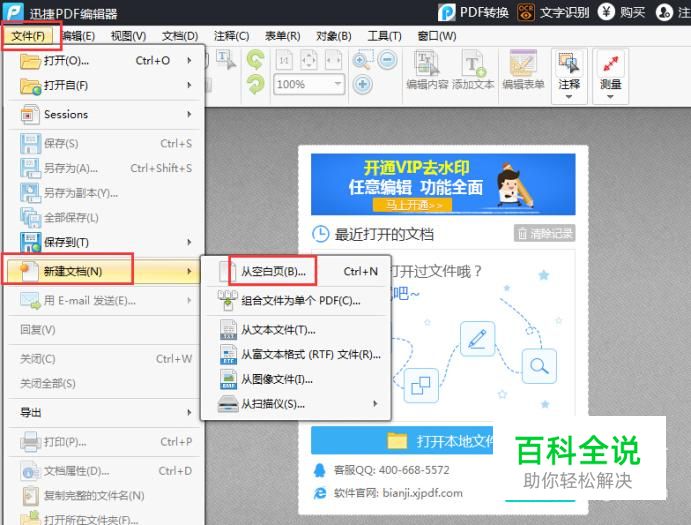Screen dimensions: 691x525
Task: Click the 打开自 folder icon
Action: (x=30, y=86)
